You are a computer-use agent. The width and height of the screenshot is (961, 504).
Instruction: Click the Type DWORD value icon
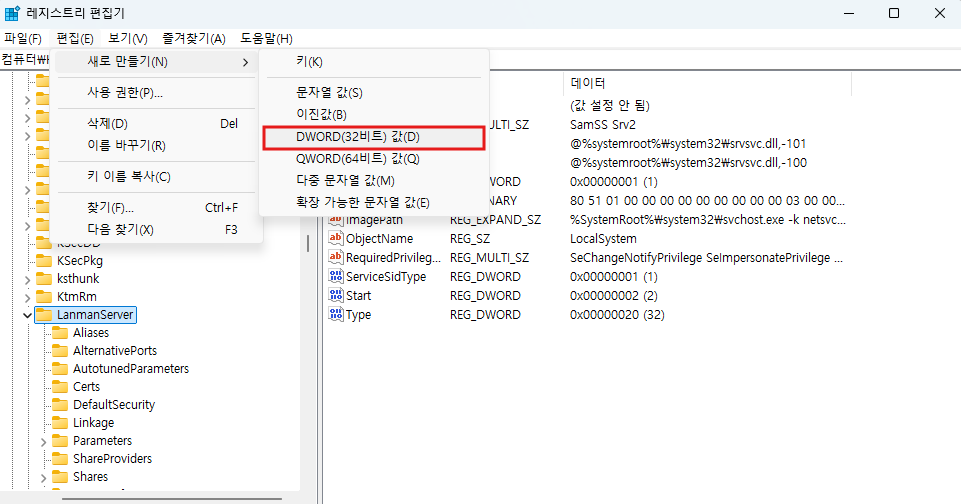click(x=335, y=315)
